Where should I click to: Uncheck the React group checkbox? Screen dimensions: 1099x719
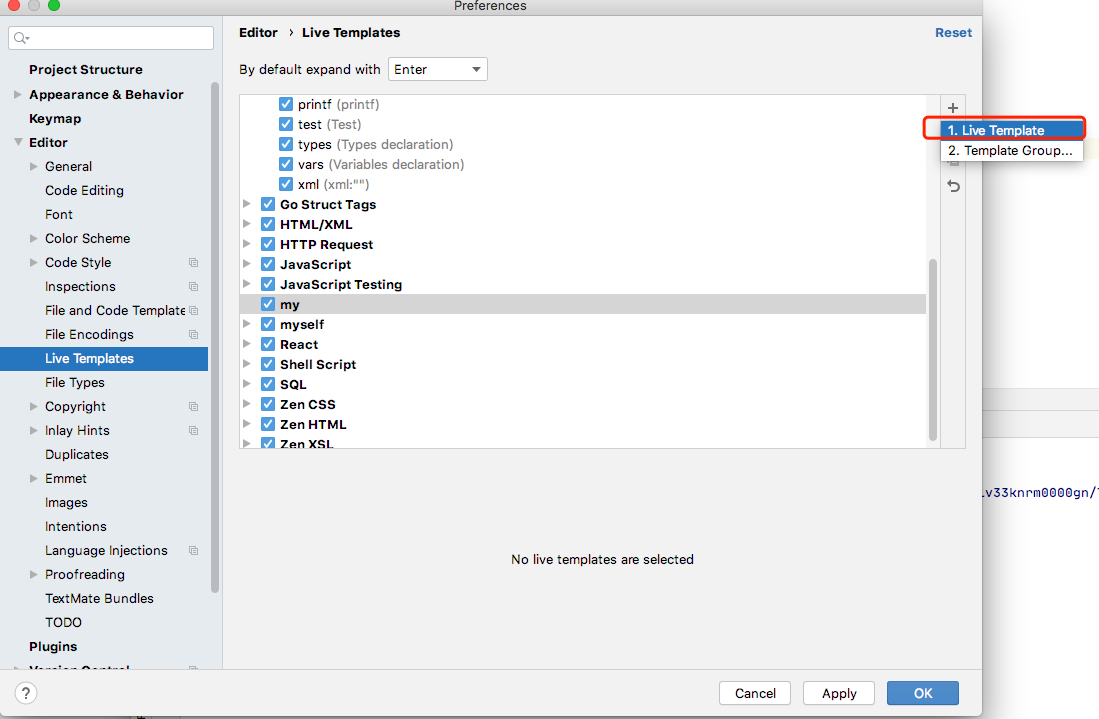point(268,344)
